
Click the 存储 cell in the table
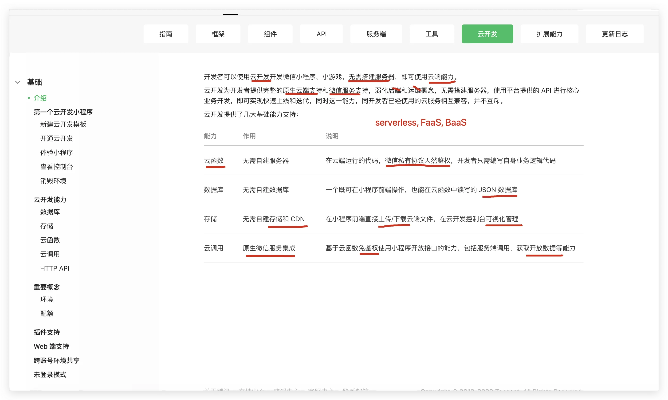(210, 219)
